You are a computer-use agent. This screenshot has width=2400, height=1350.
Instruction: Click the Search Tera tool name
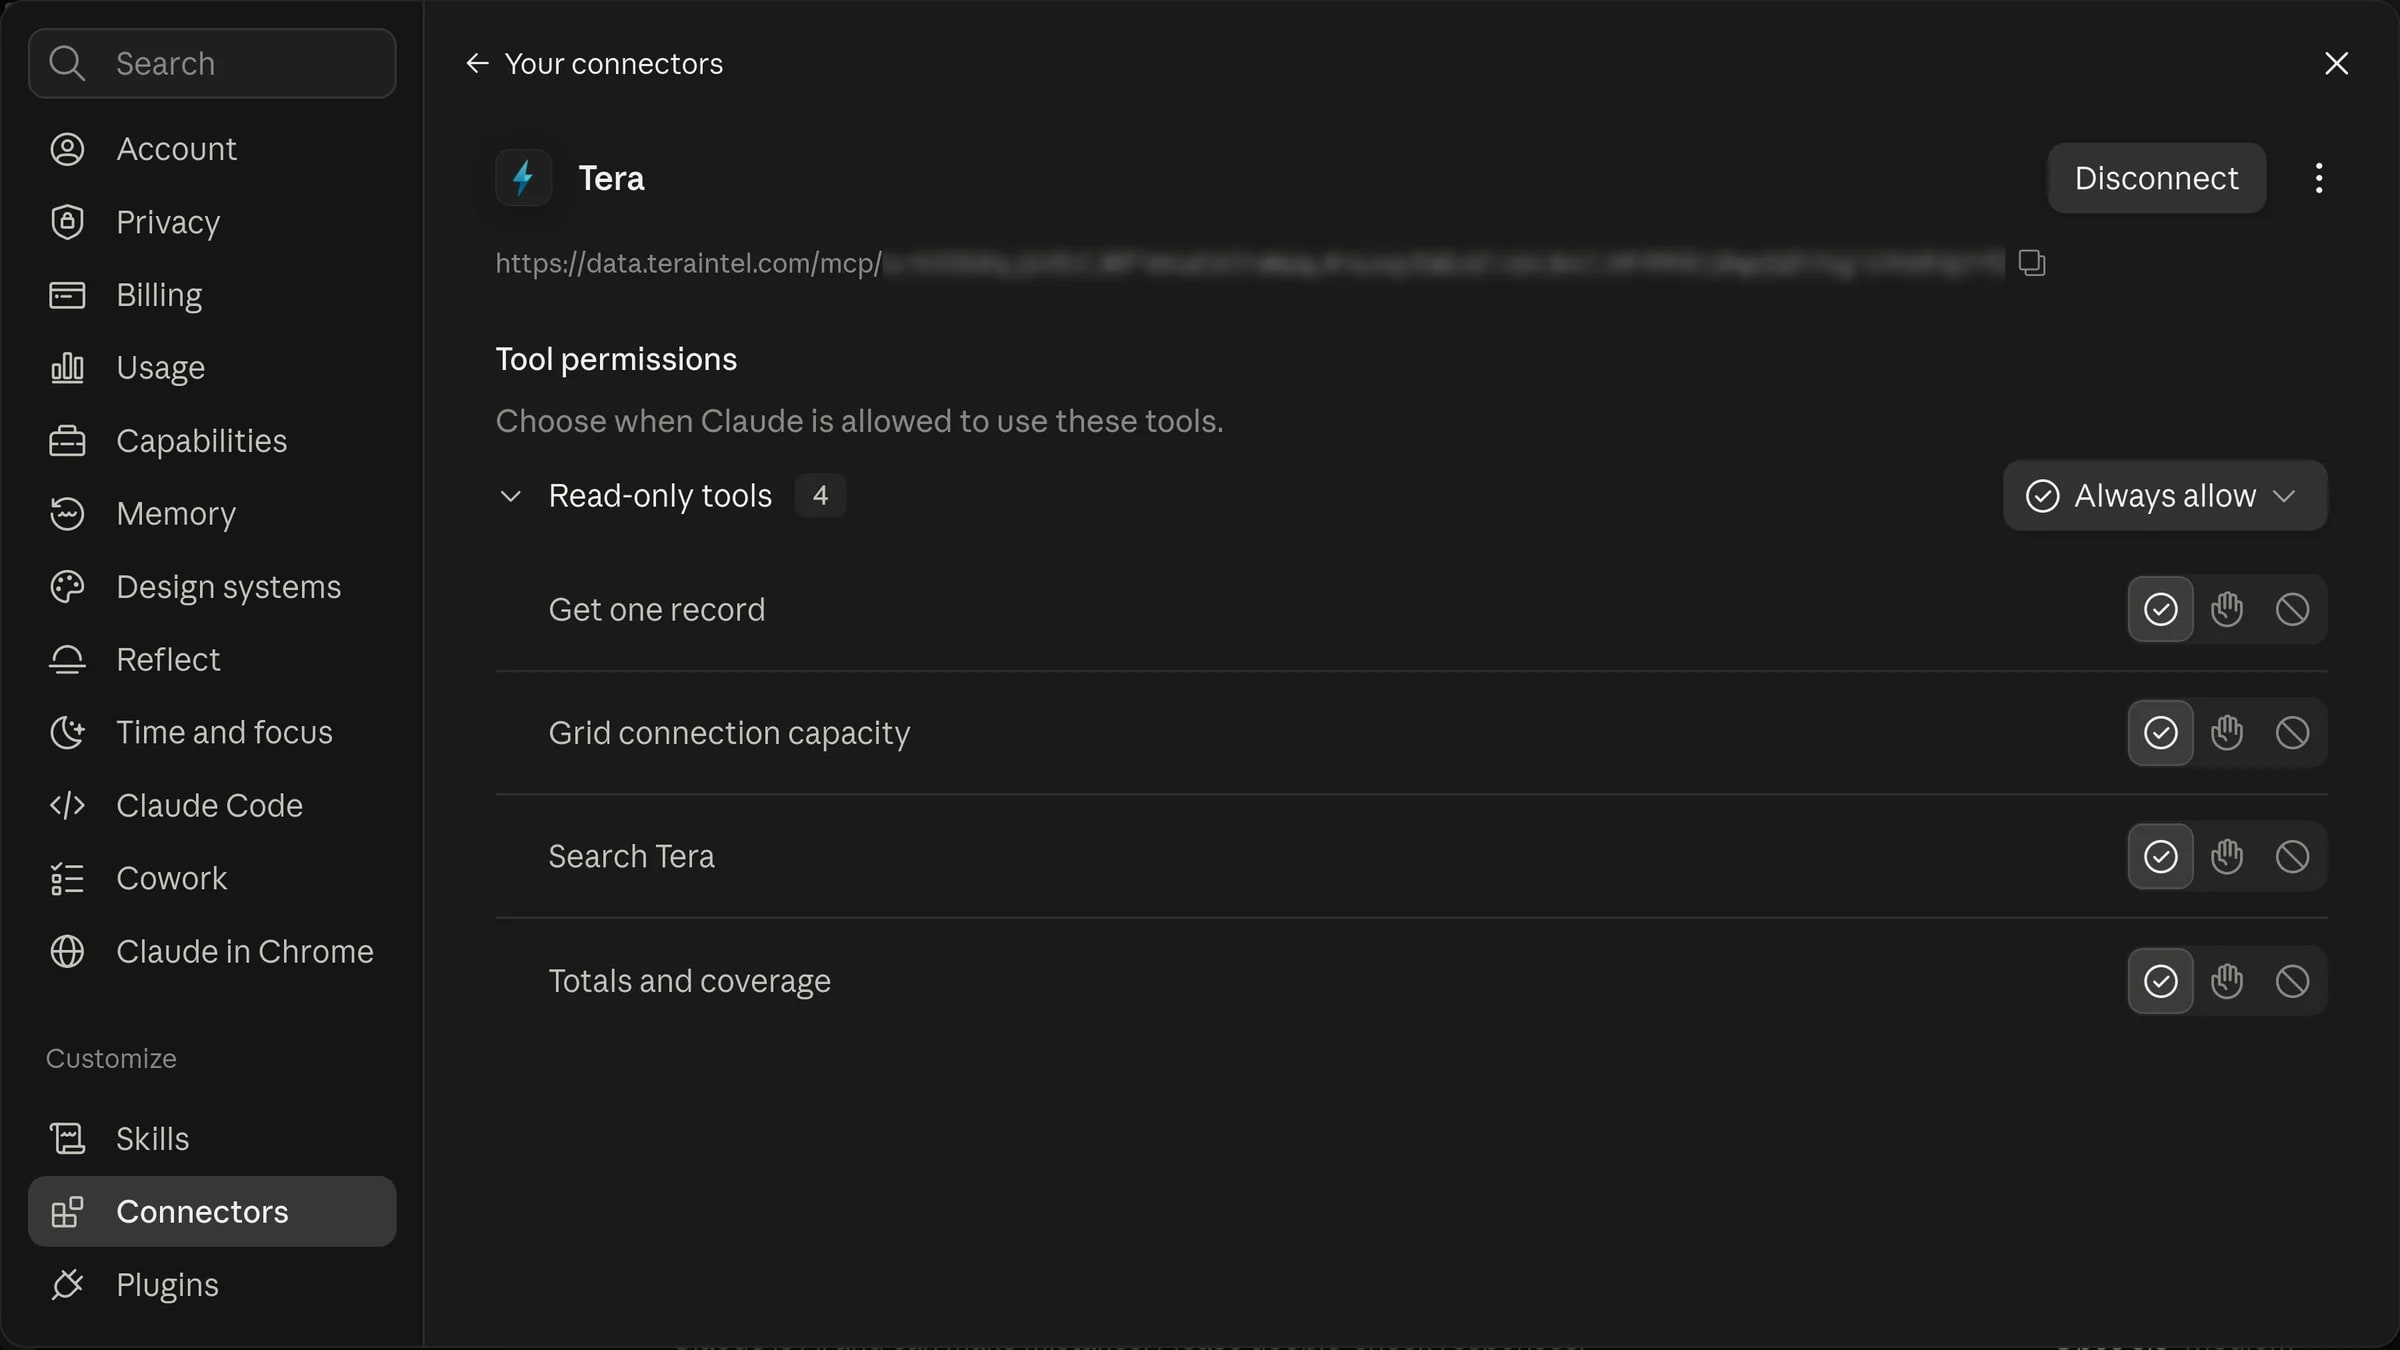pos(631,857)
